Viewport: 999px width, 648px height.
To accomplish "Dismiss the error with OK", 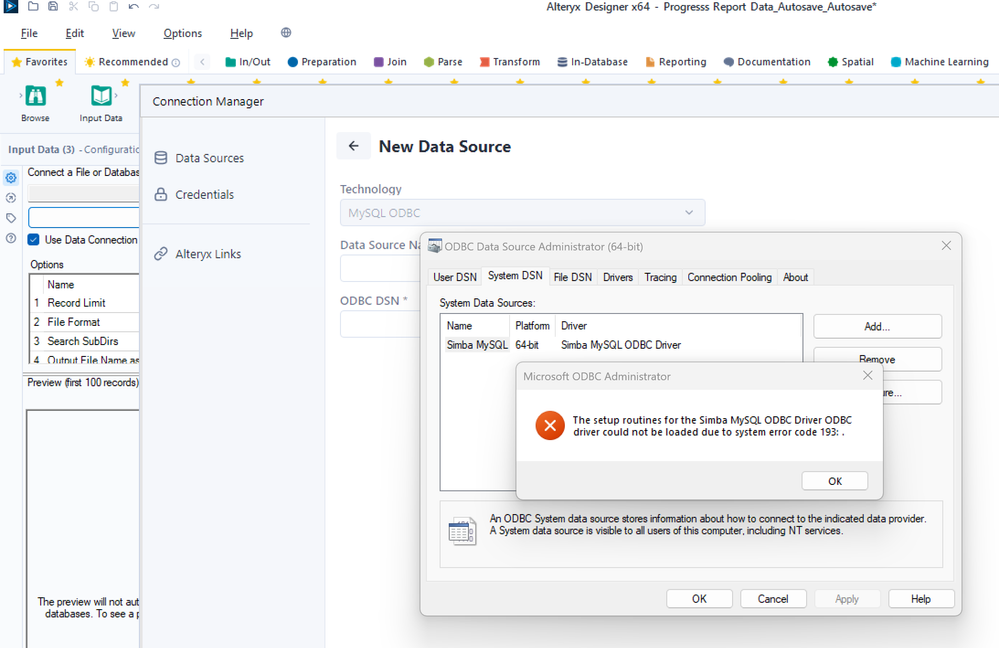I will (x=834, y=480).
